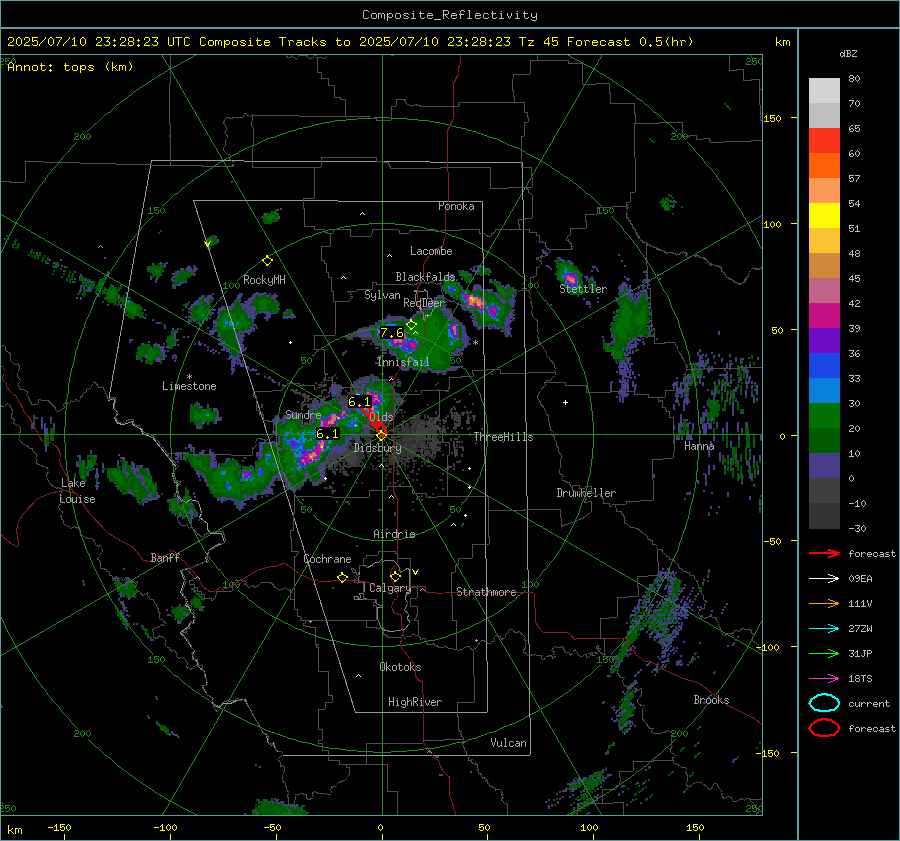
Task: Click the -150 tick on bottom axis
Action: click(x=59, y=827)
